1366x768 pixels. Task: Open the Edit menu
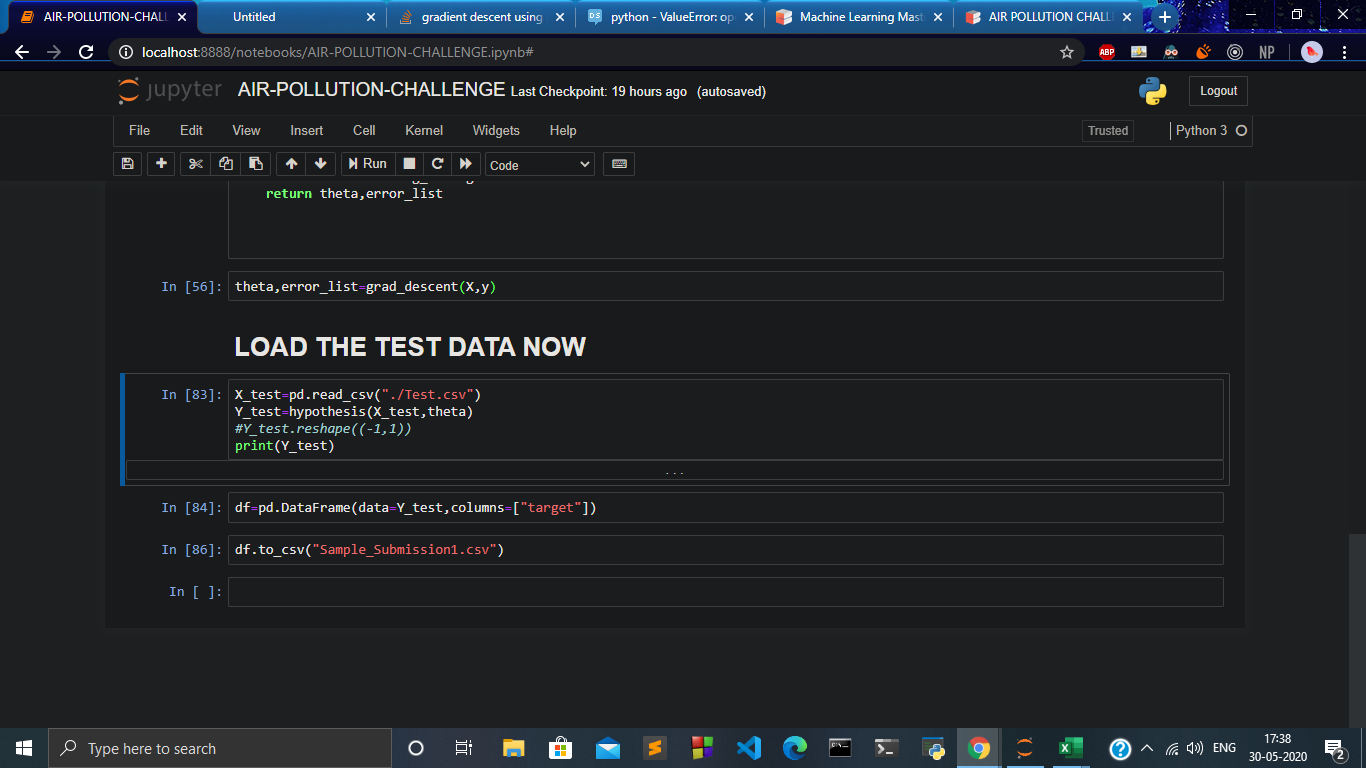click(191, 131)
